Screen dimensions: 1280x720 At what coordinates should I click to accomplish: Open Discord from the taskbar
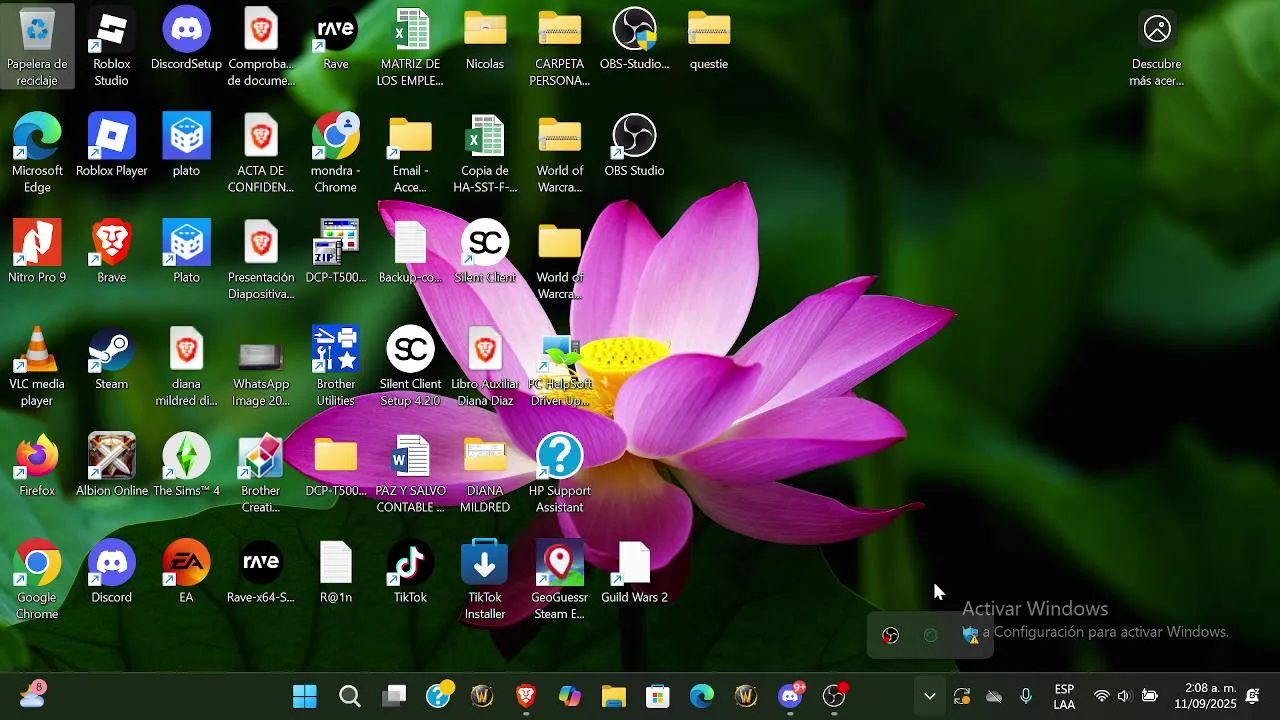[x=791, y=696]
